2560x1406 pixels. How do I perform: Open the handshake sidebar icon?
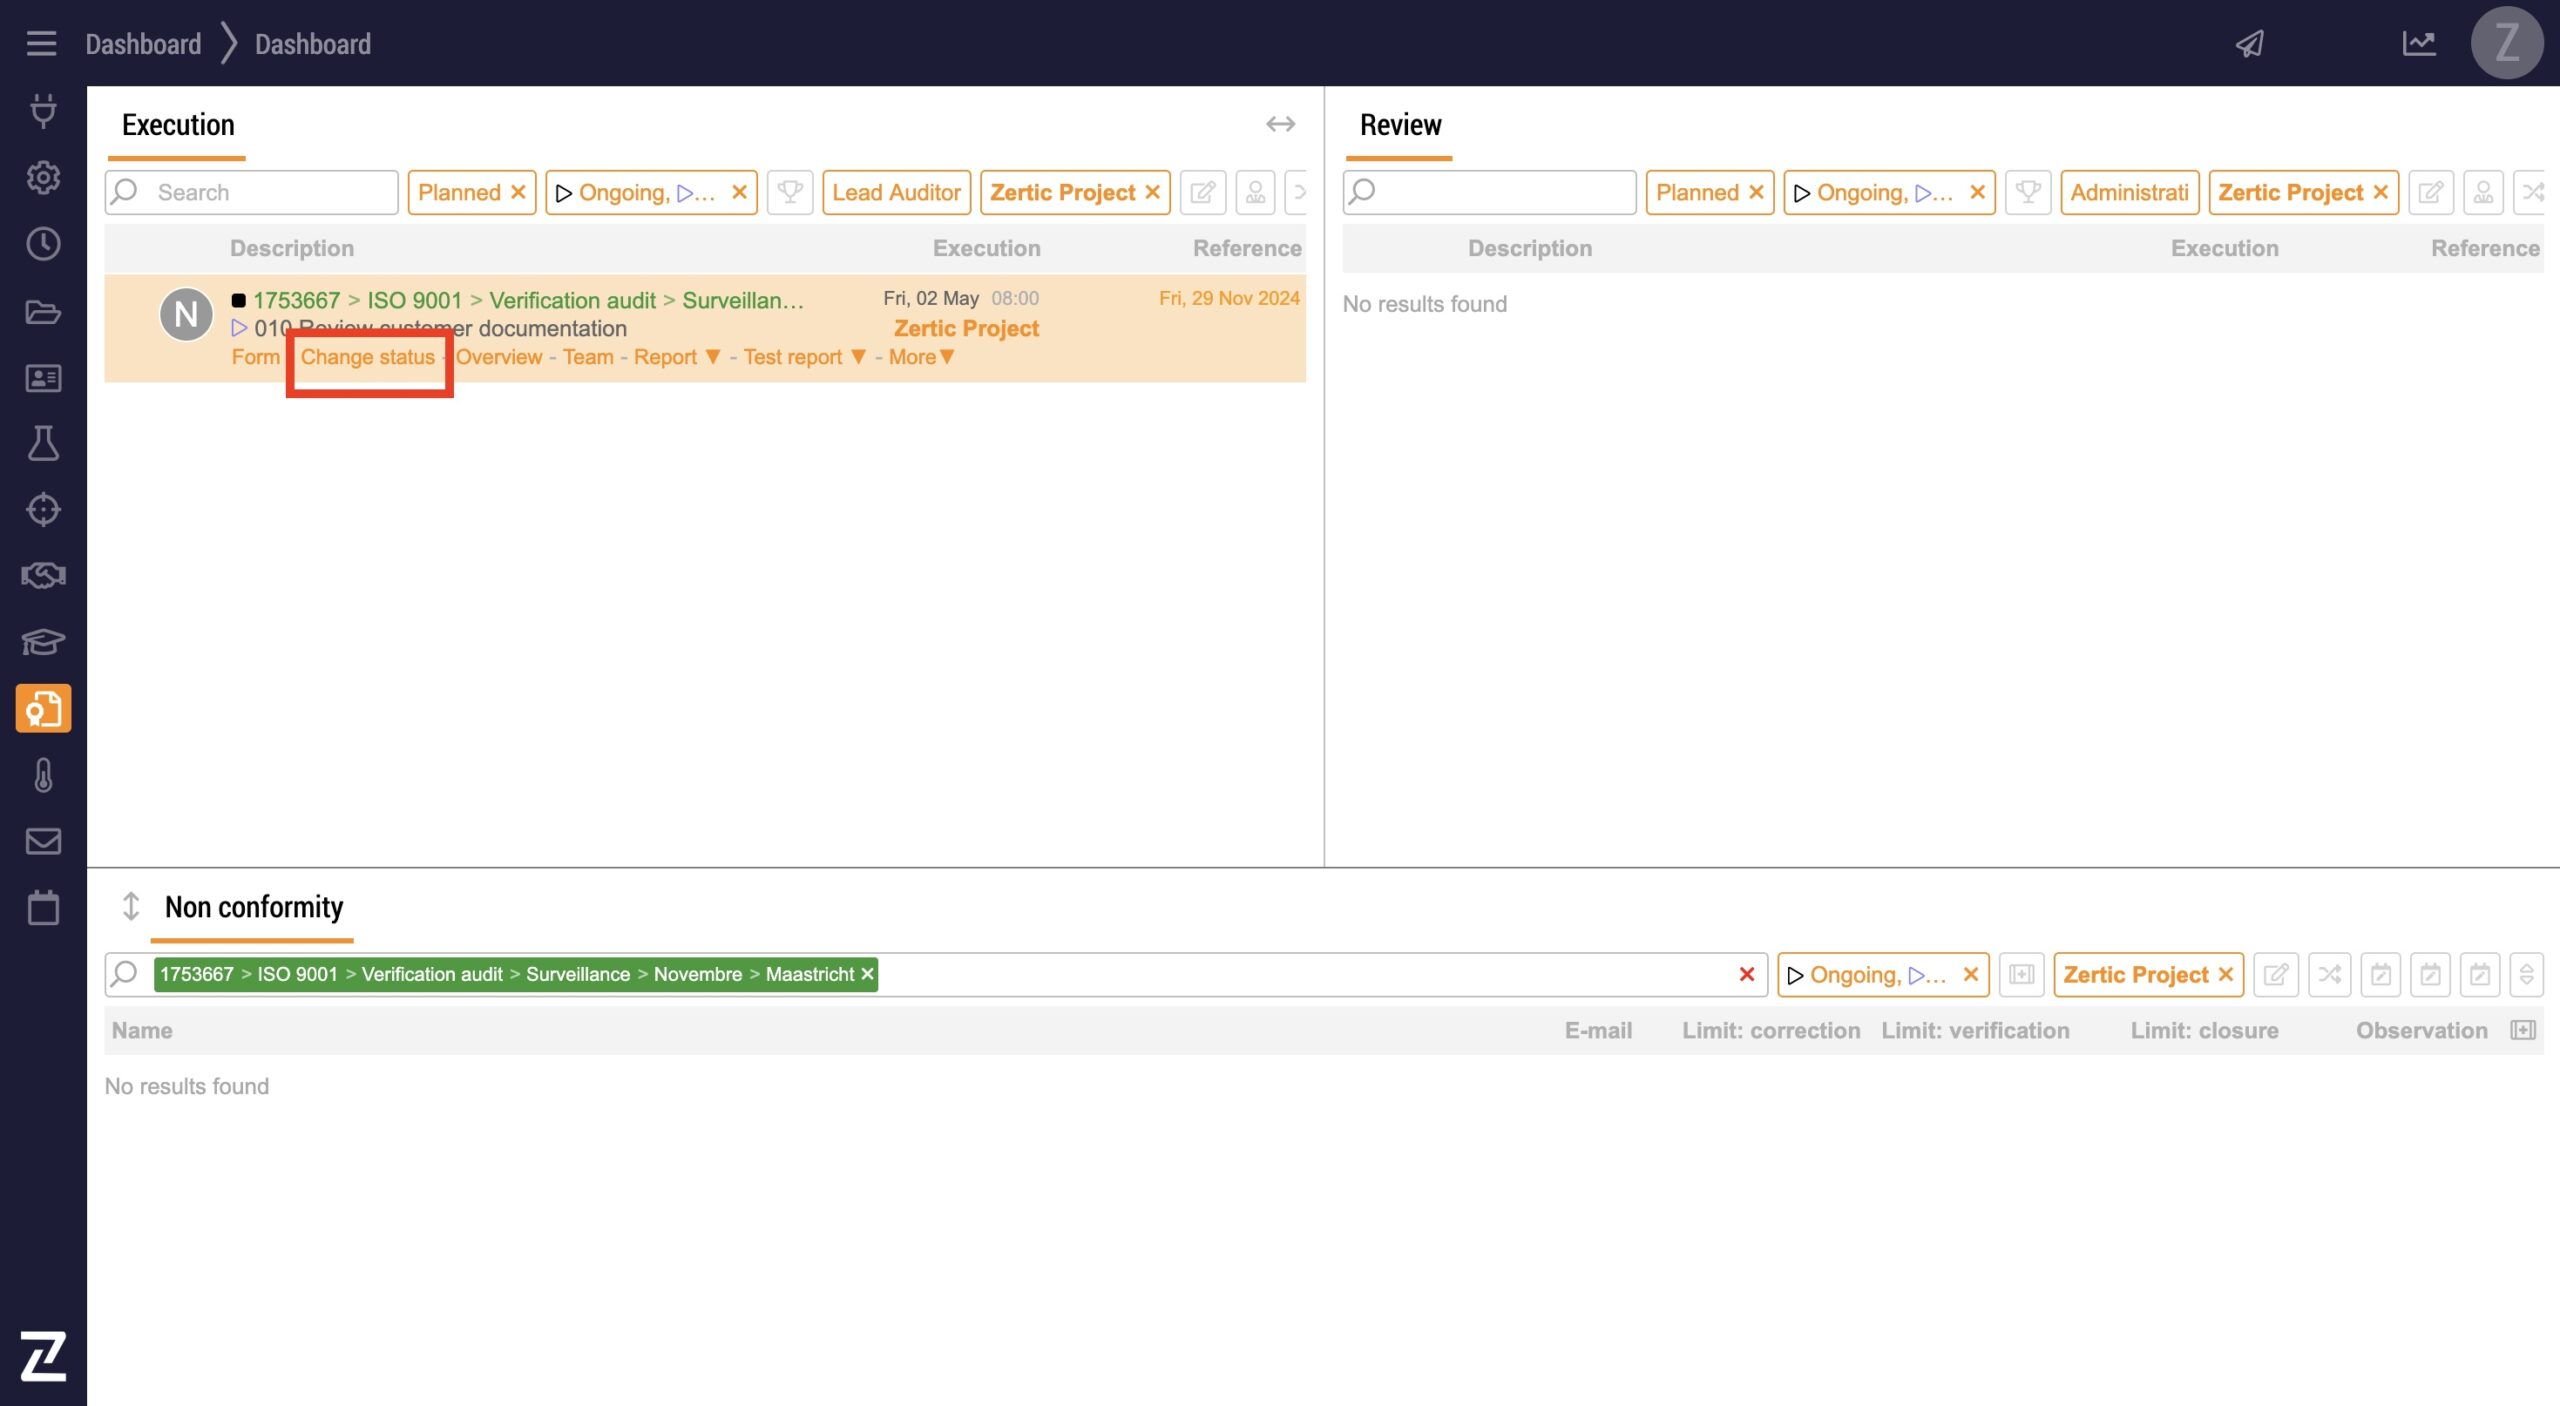click(43, 576)
